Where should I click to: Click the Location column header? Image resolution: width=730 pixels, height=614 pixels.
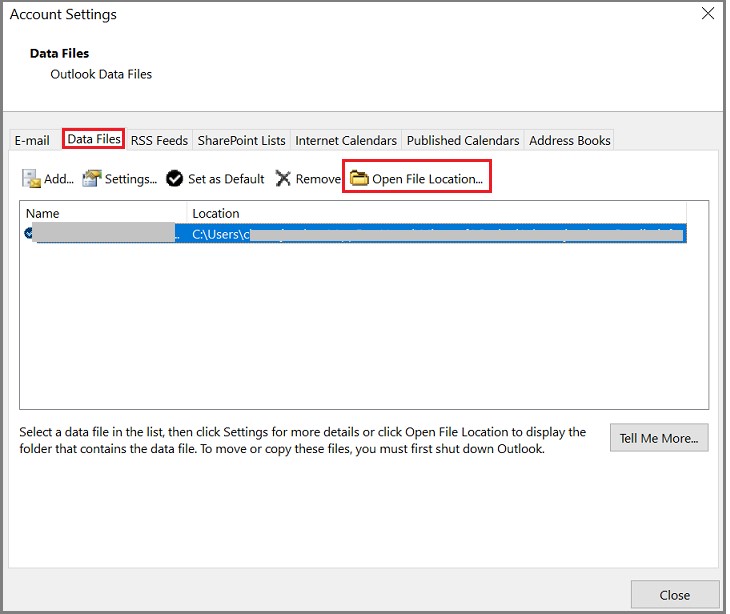[437, 213]
